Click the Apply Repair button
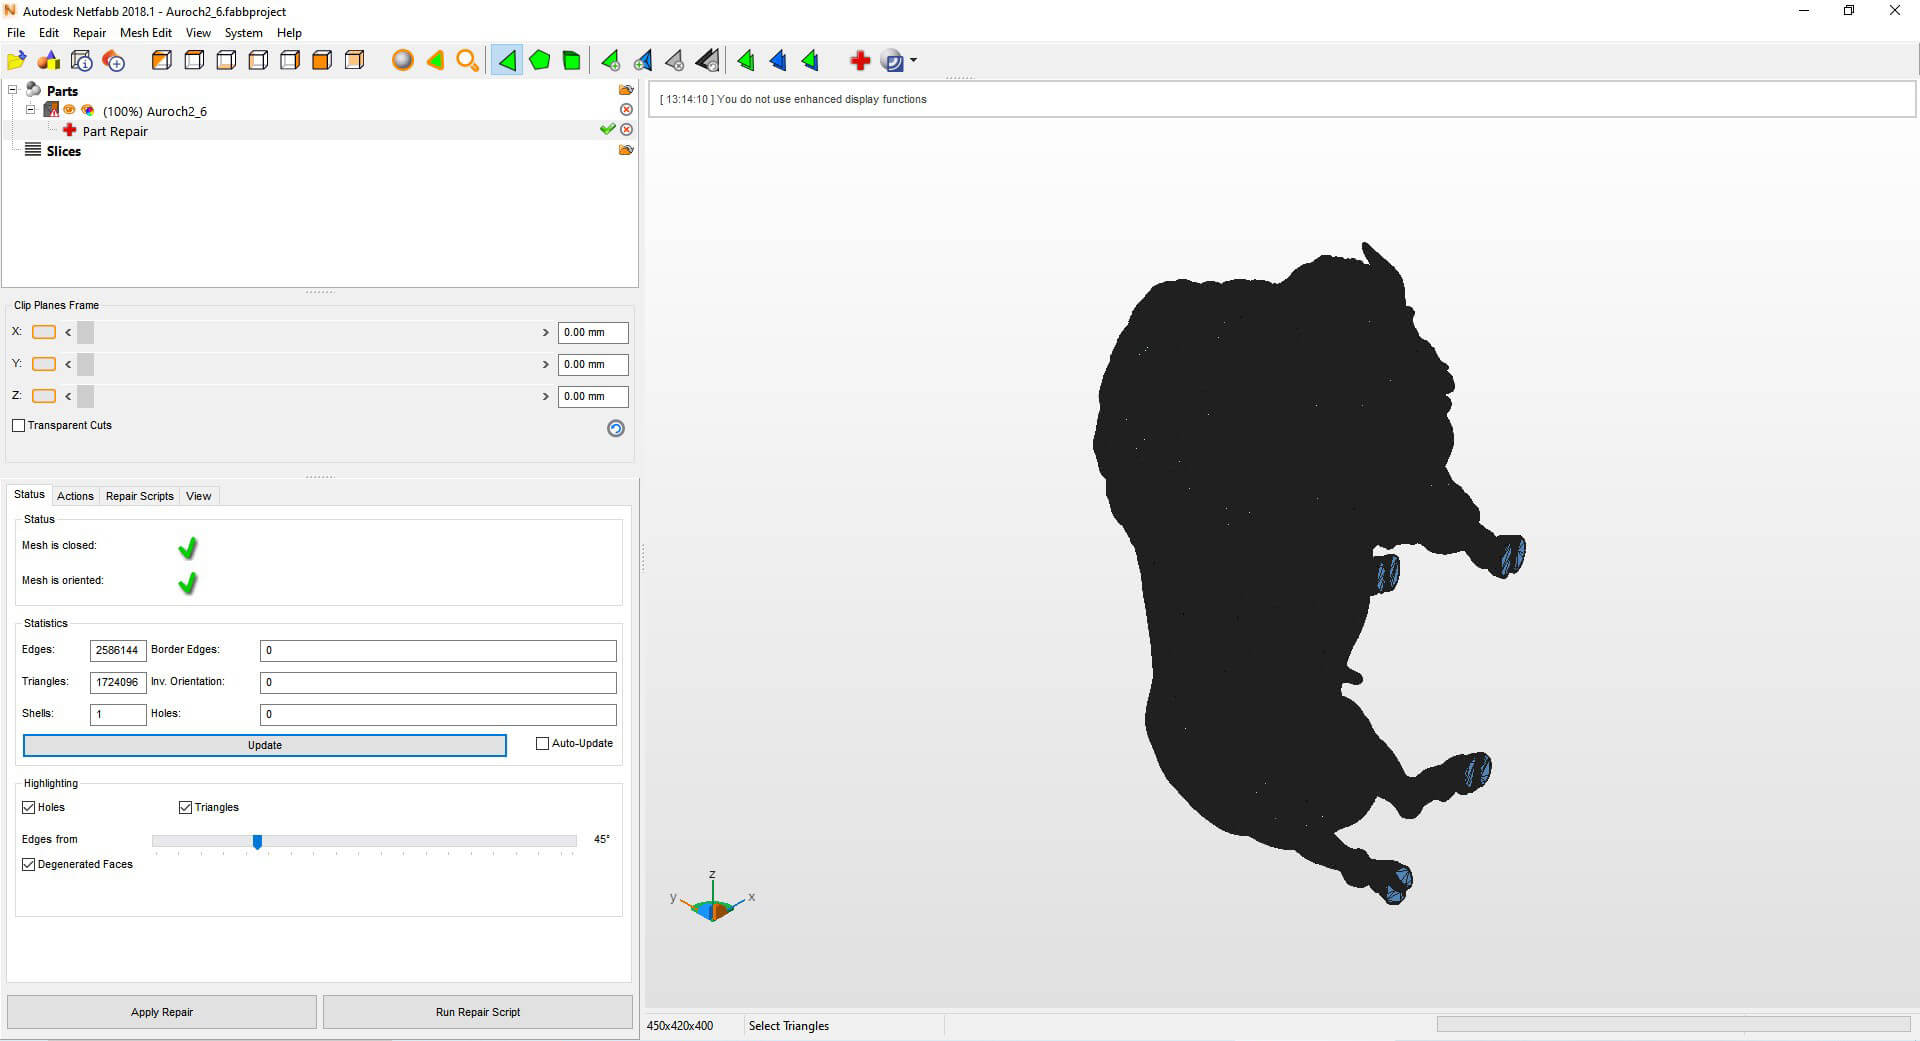The height and width of the screenshot is (1041, 1920). pos(162,1012)
